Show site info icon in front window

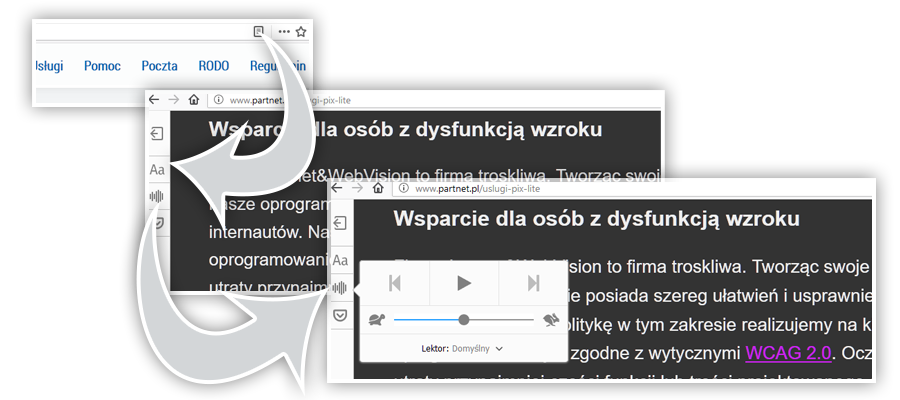coord(404,188)
